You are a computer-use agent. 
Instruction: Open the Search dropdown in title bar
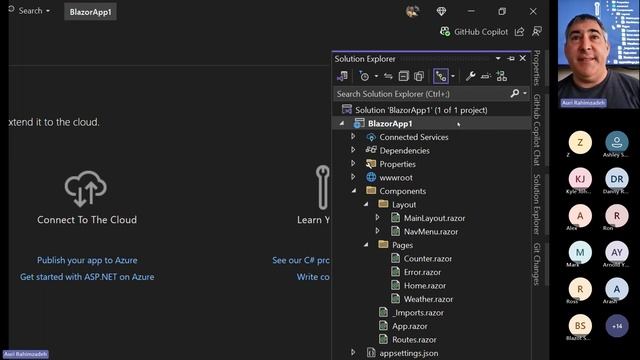pyautogui.click(x=34, y=11)
